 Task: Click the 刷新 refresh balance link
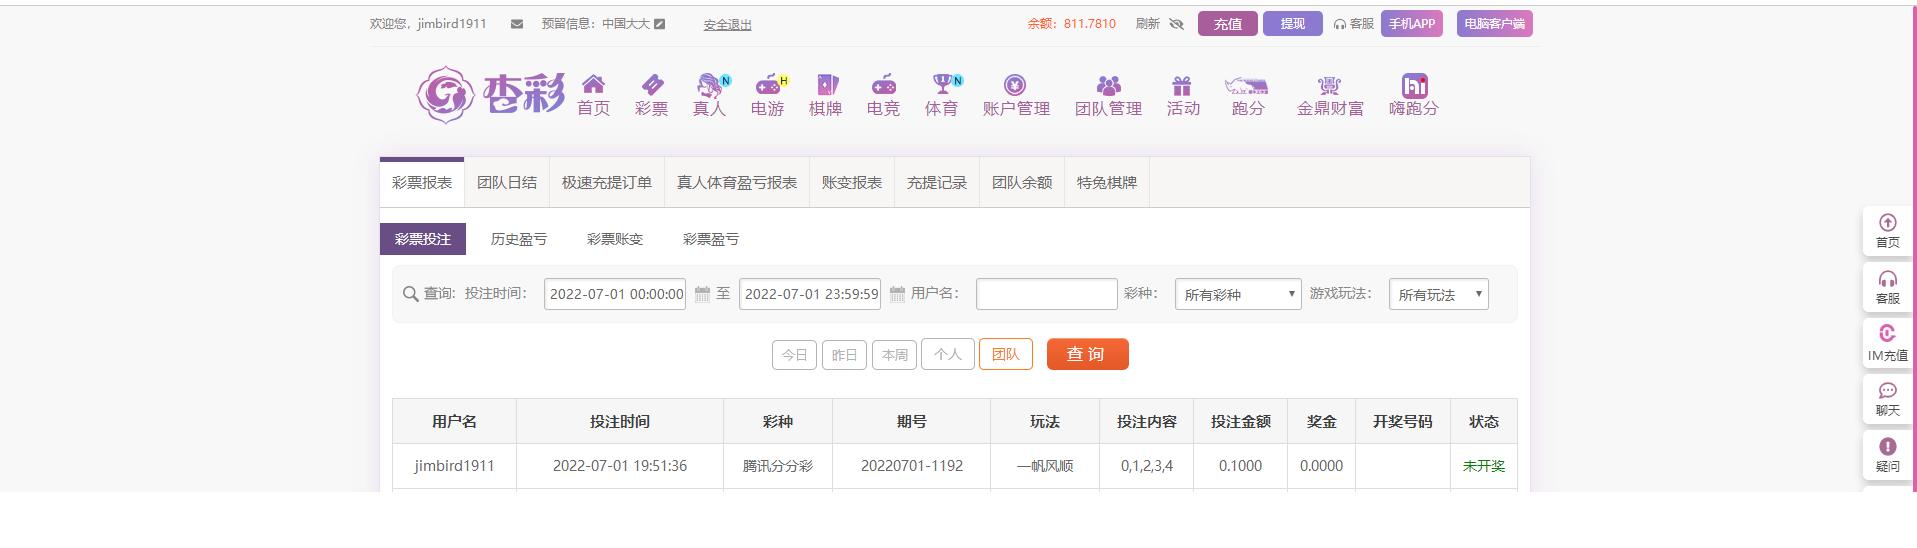point(1148,24)
